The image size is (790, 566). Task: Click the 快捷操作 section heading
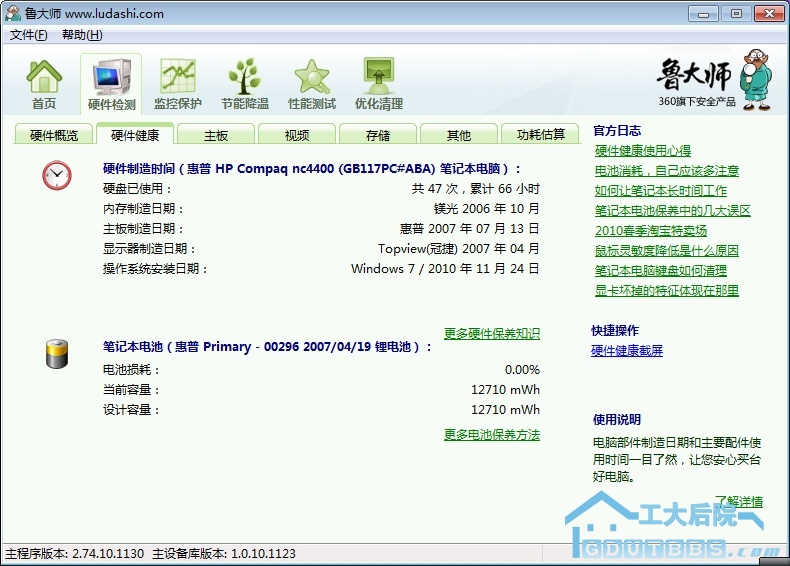pos(615,330)
